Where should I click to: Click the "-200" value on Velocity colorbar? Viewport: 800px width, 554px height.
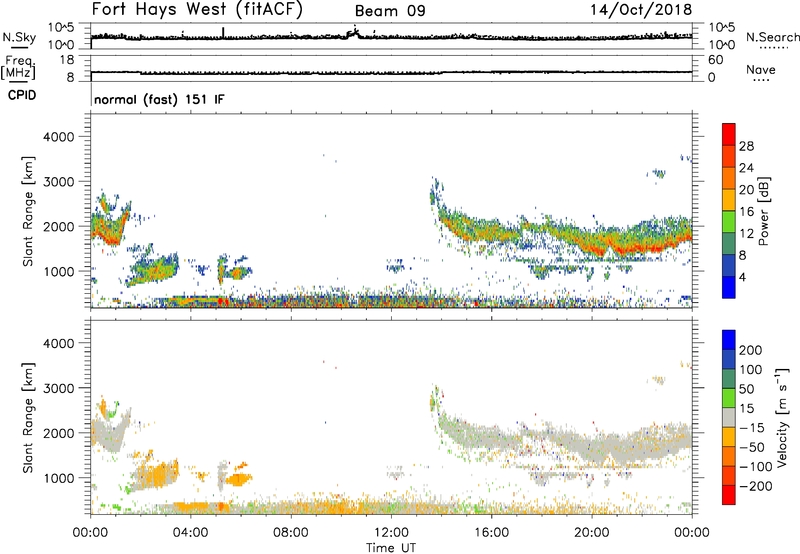(755, 486)
